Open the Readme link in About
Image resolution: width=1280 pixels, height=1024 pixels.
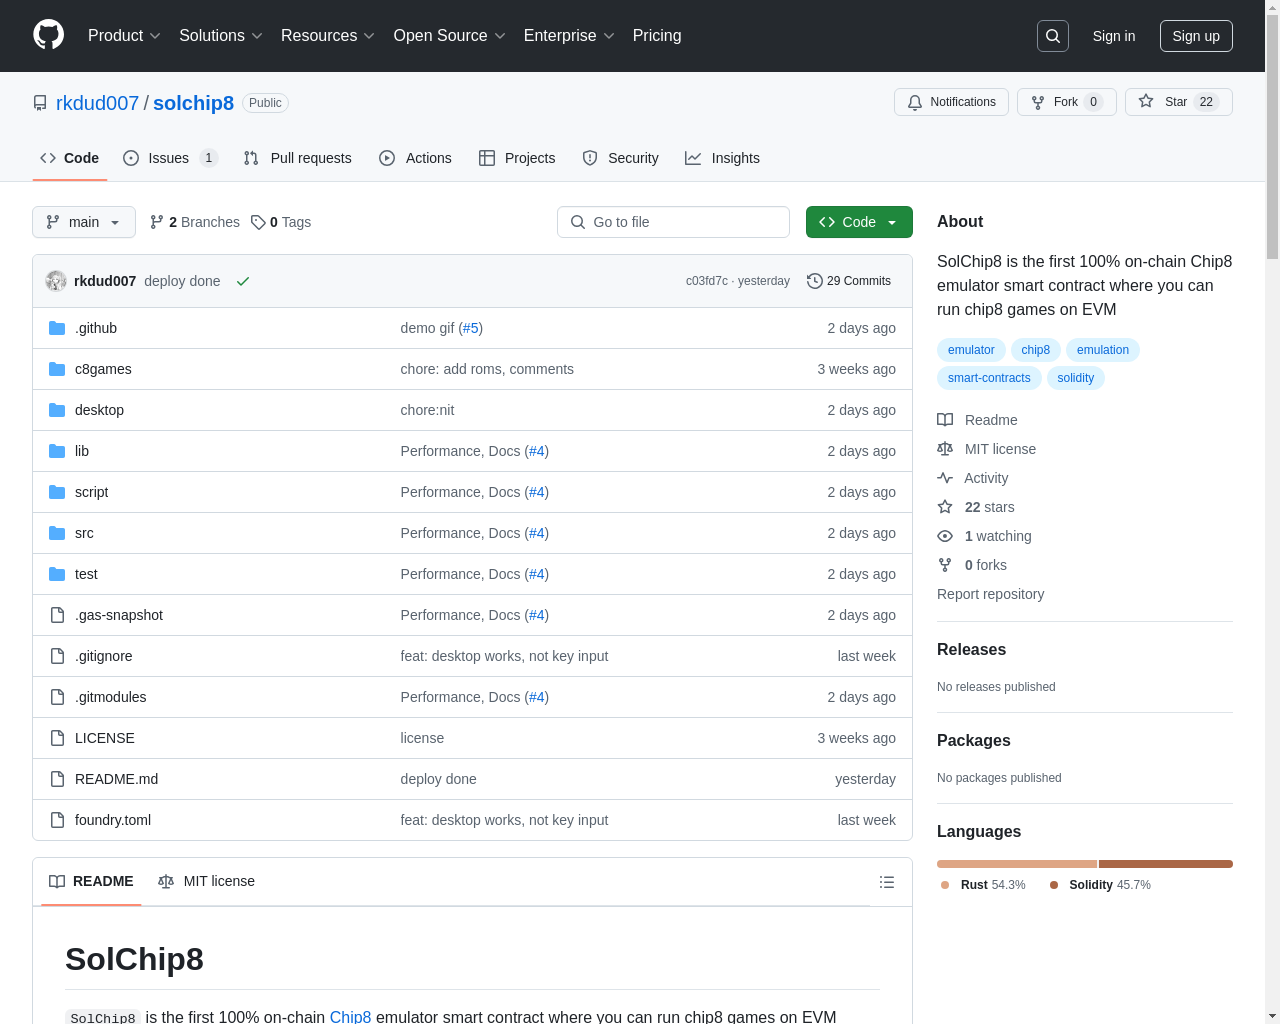977,420
